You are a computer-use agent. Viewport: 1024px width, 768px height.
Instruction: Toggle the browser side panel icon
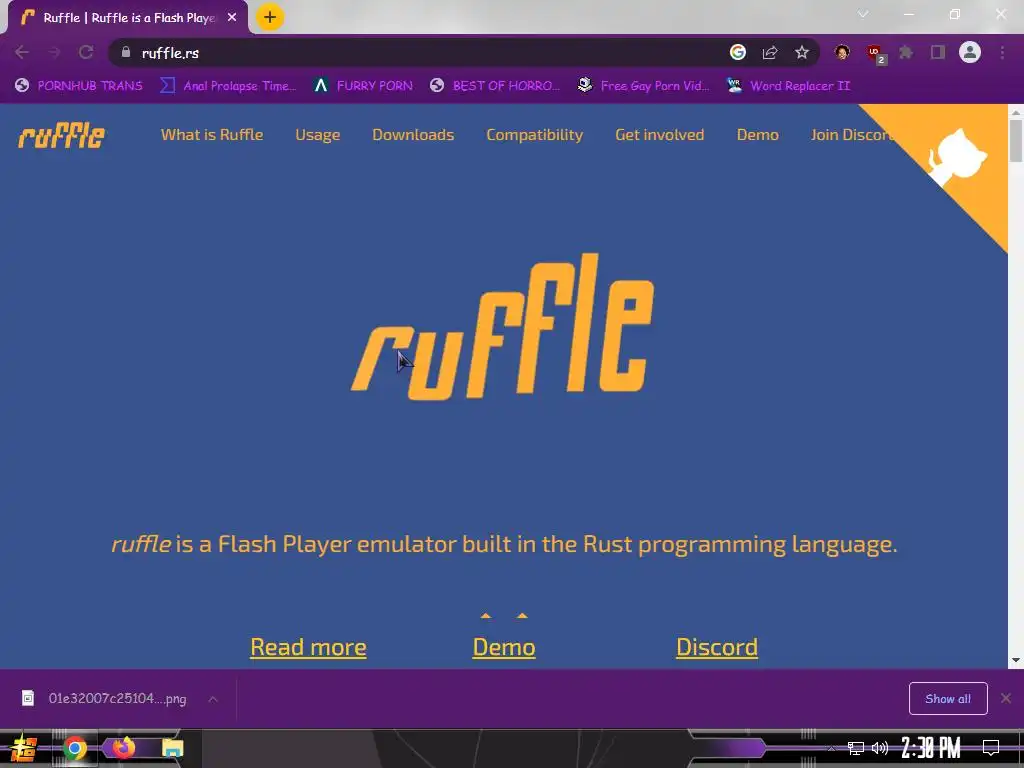938,52
